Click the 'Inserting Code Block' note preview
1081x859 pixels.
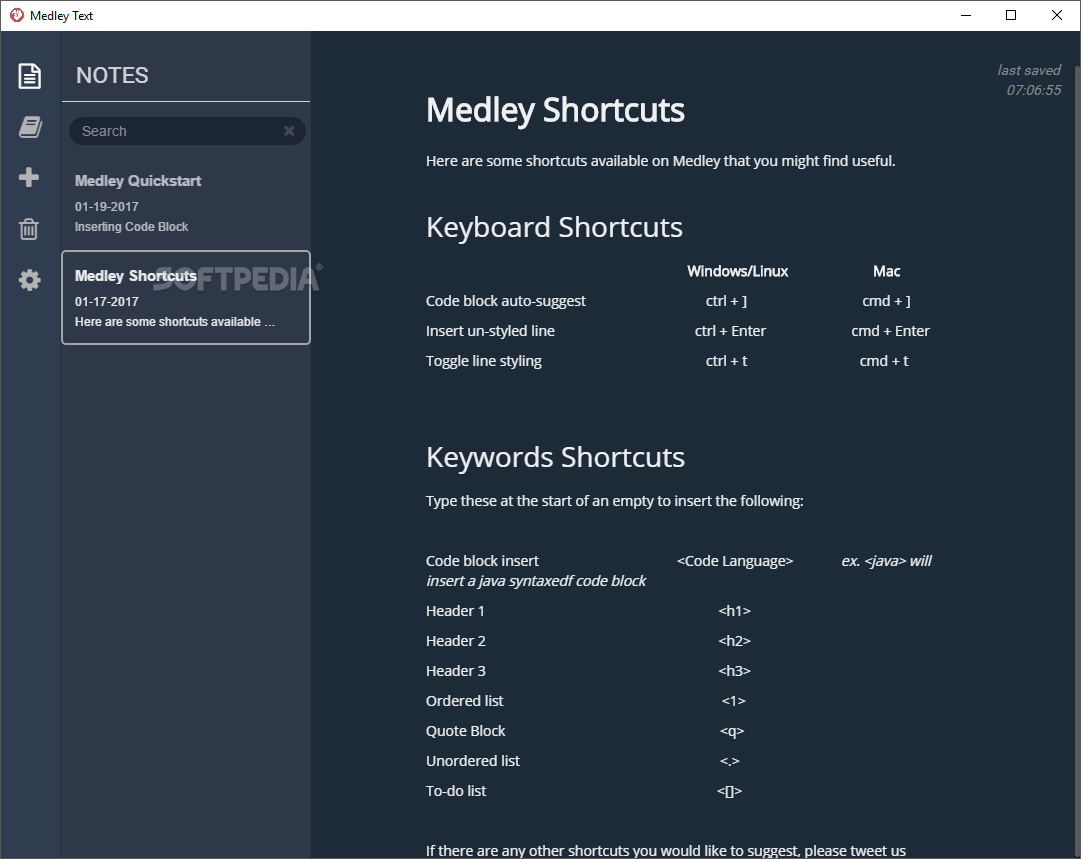pos(131,227)
